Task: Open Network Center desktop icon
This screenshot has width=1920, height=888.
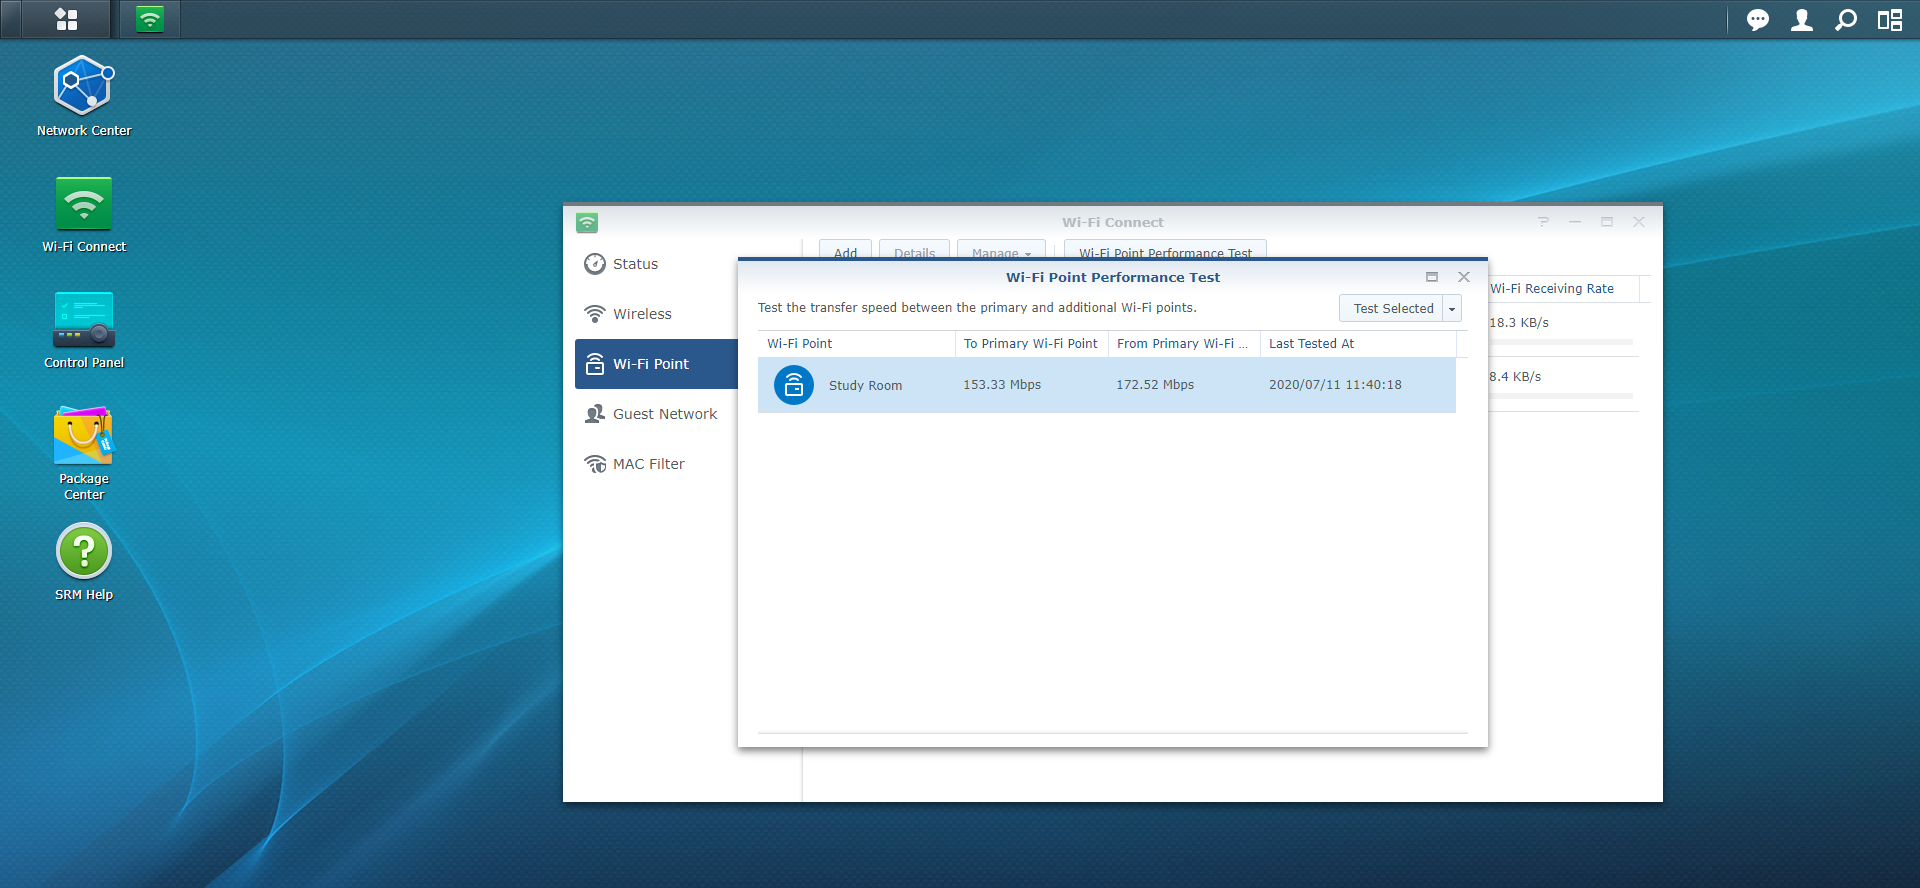Action: coord(84,96)
